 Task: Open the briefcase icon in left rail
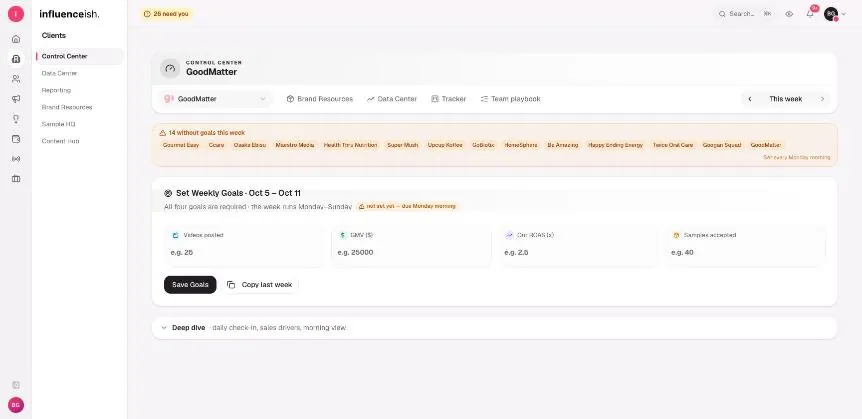(16, 179)
